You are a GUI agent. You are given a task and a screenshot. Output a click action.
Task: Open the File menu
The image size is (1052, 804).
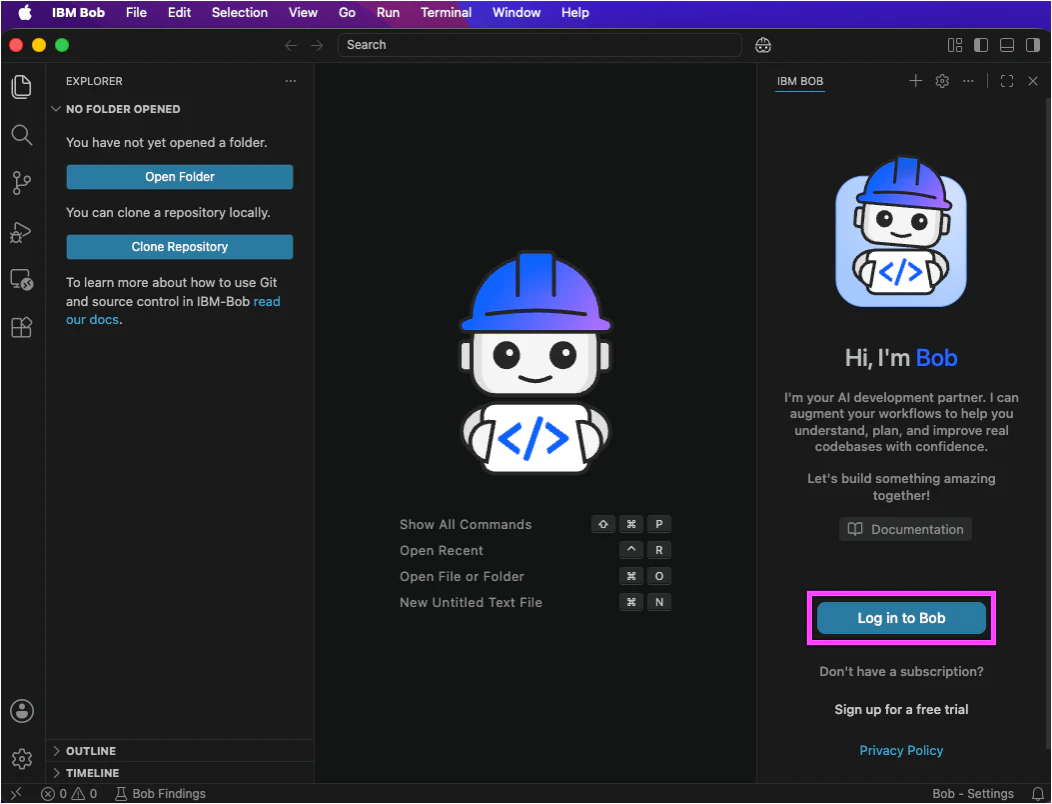[136, 12]
